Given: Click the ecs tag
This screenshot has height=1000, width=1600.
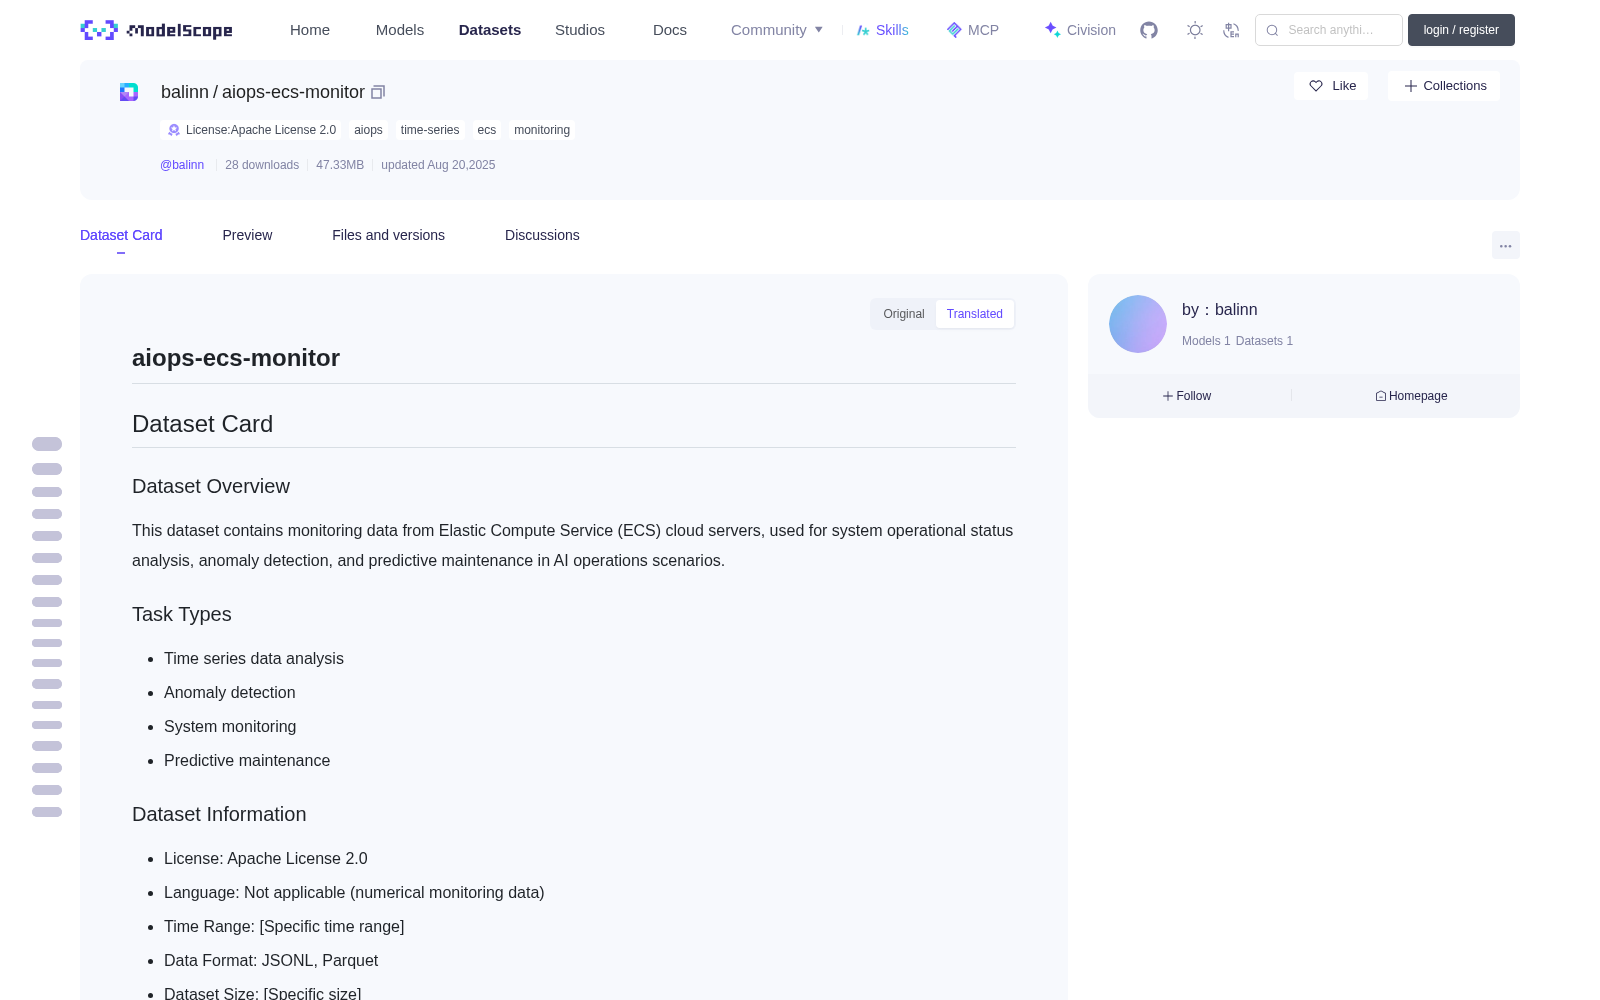Looking at the screenshot, I should pos(487,130).
